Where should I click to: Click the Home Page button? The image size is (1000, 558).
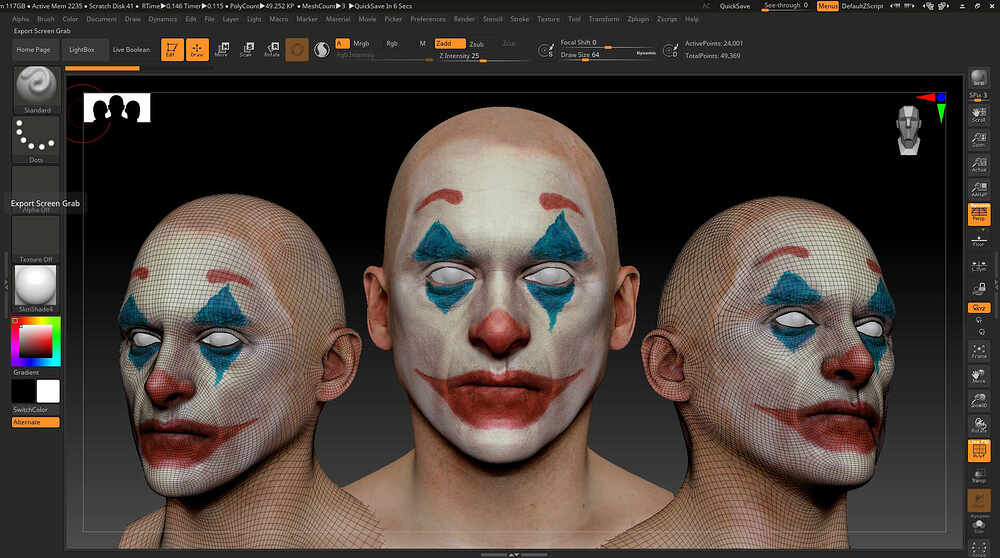pos(33,50)
